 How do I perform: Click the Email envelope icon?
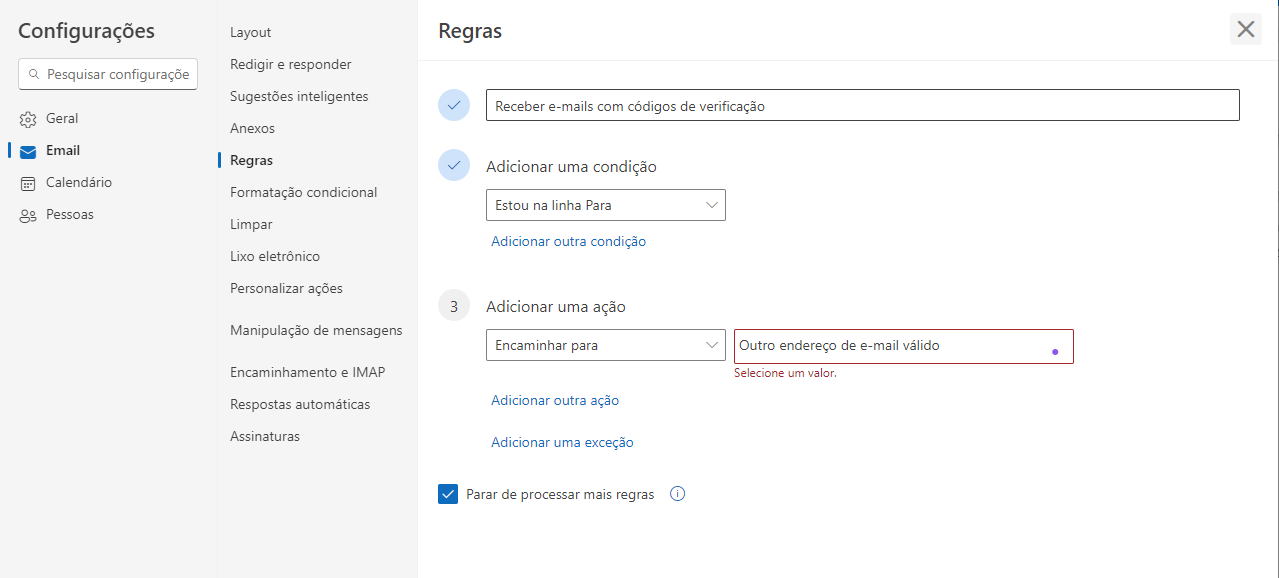(x=28, y=151)
